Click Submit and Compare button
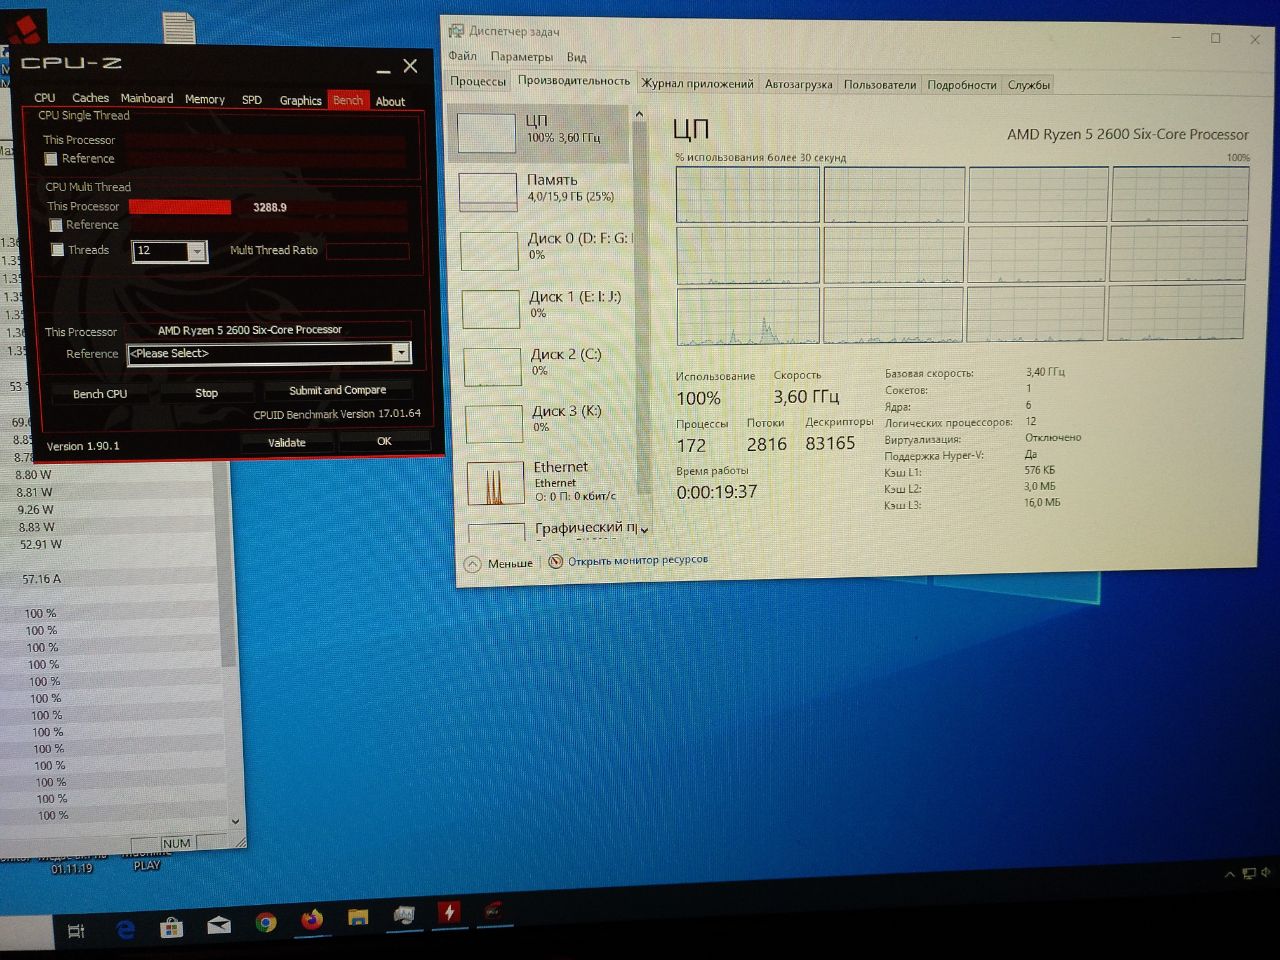 (x=338, y=390)
